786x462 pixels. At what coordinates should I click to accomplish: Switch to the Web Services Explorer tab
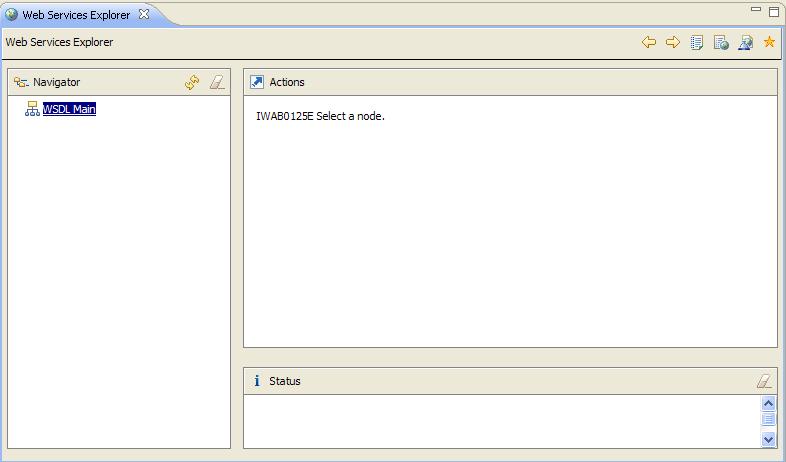click(76, 15)
